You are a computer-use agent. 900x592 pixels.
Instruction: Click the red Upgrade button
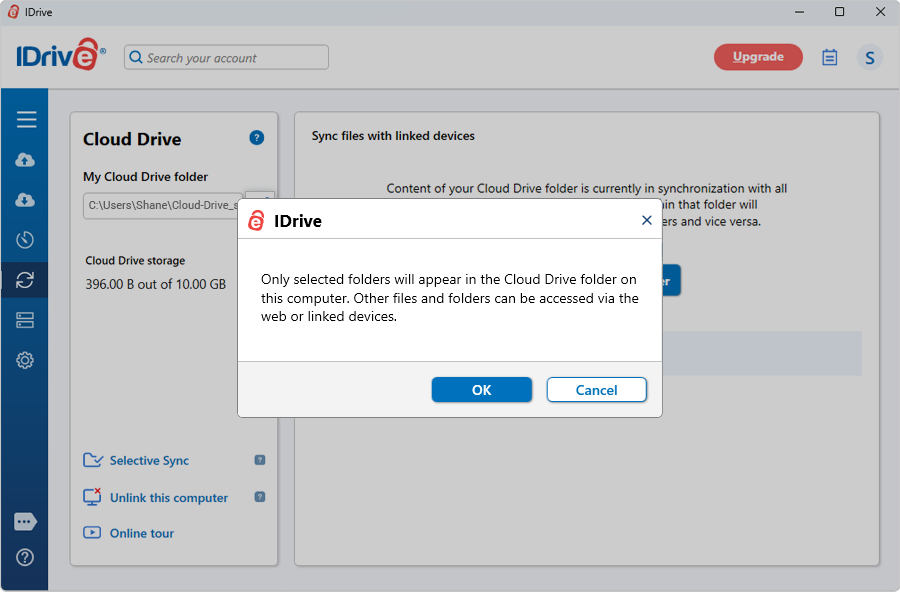pos(758,57)
